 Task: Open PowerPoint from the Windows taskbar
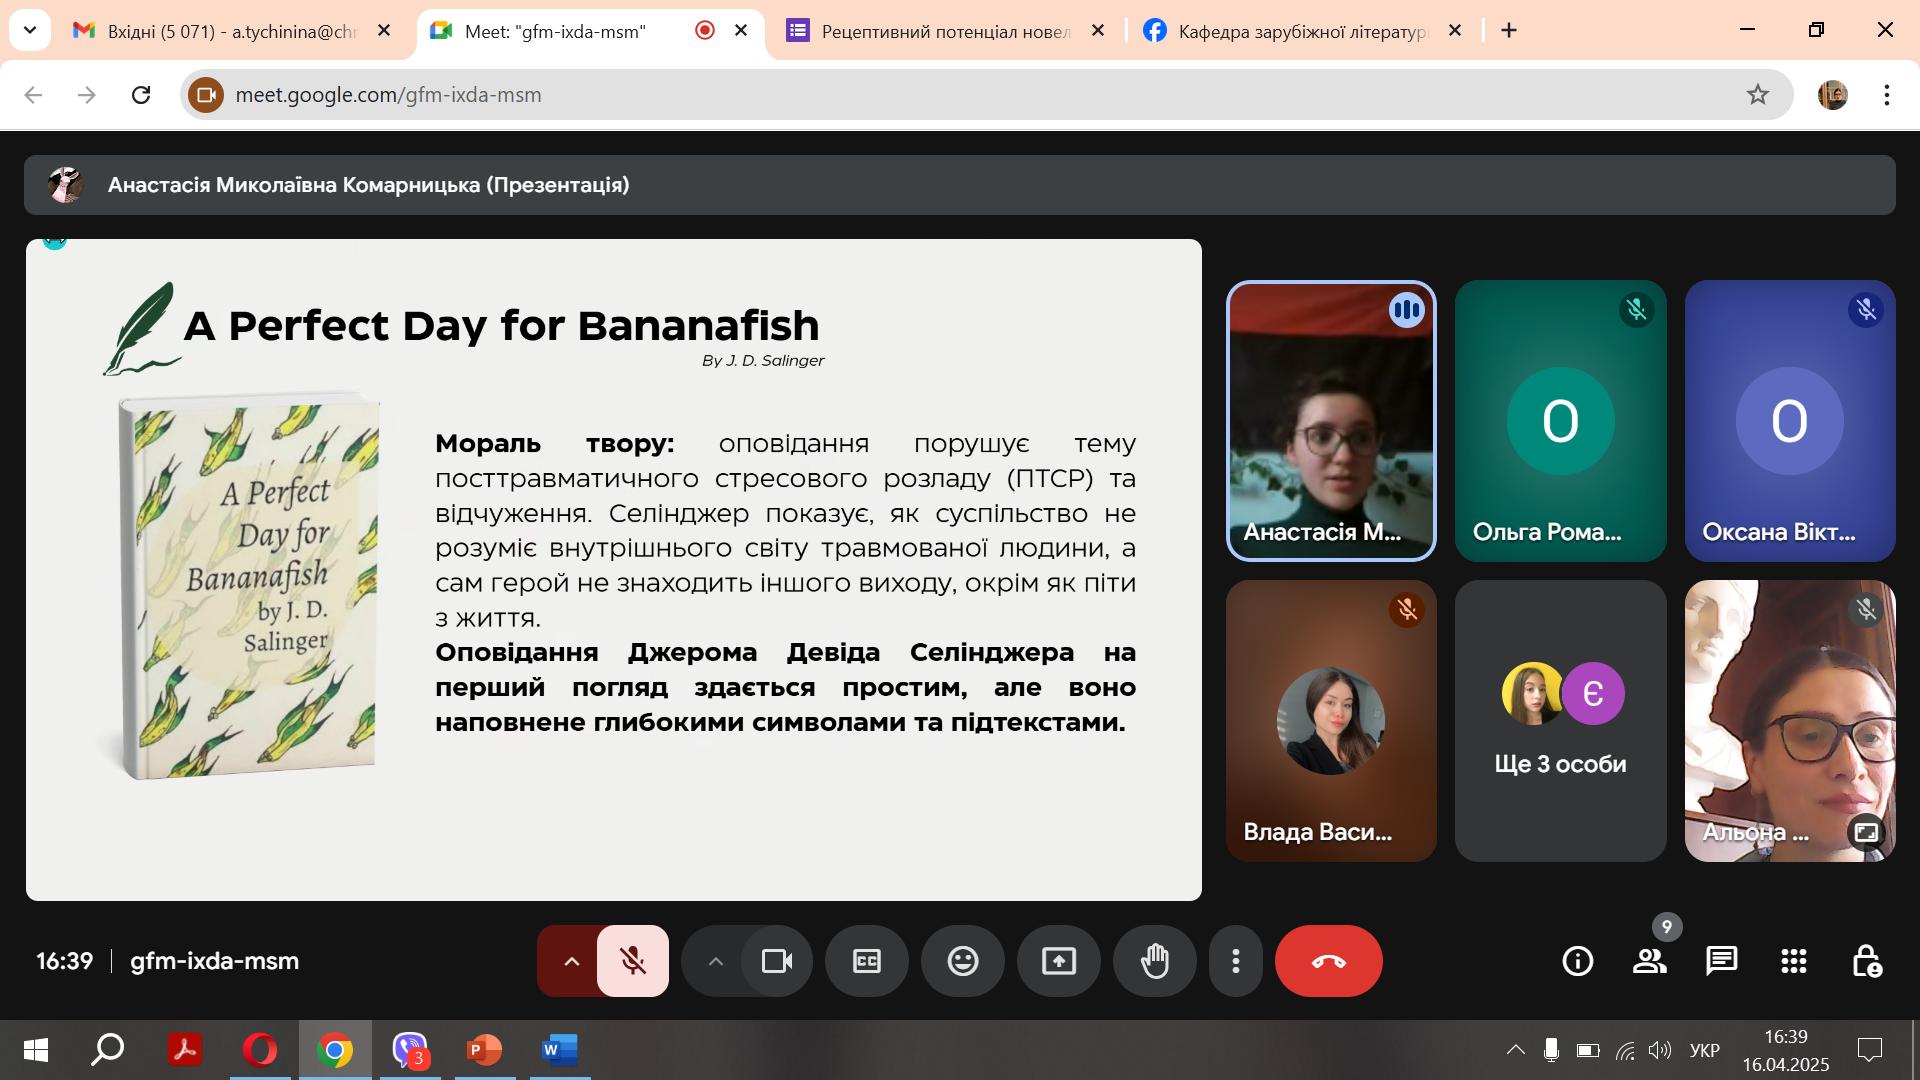[485, 1050]
